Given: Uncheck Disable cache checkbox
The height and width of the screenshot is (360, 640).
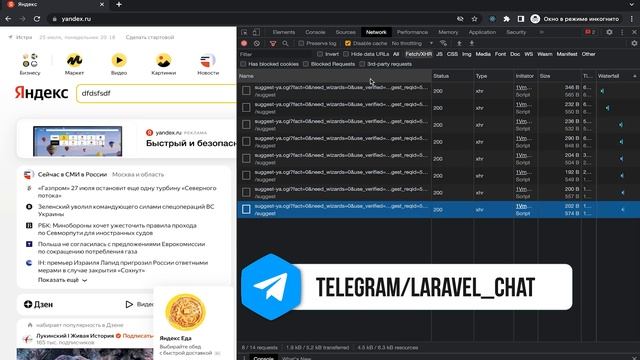Looking at the screenshot, I should coord(348,43).
